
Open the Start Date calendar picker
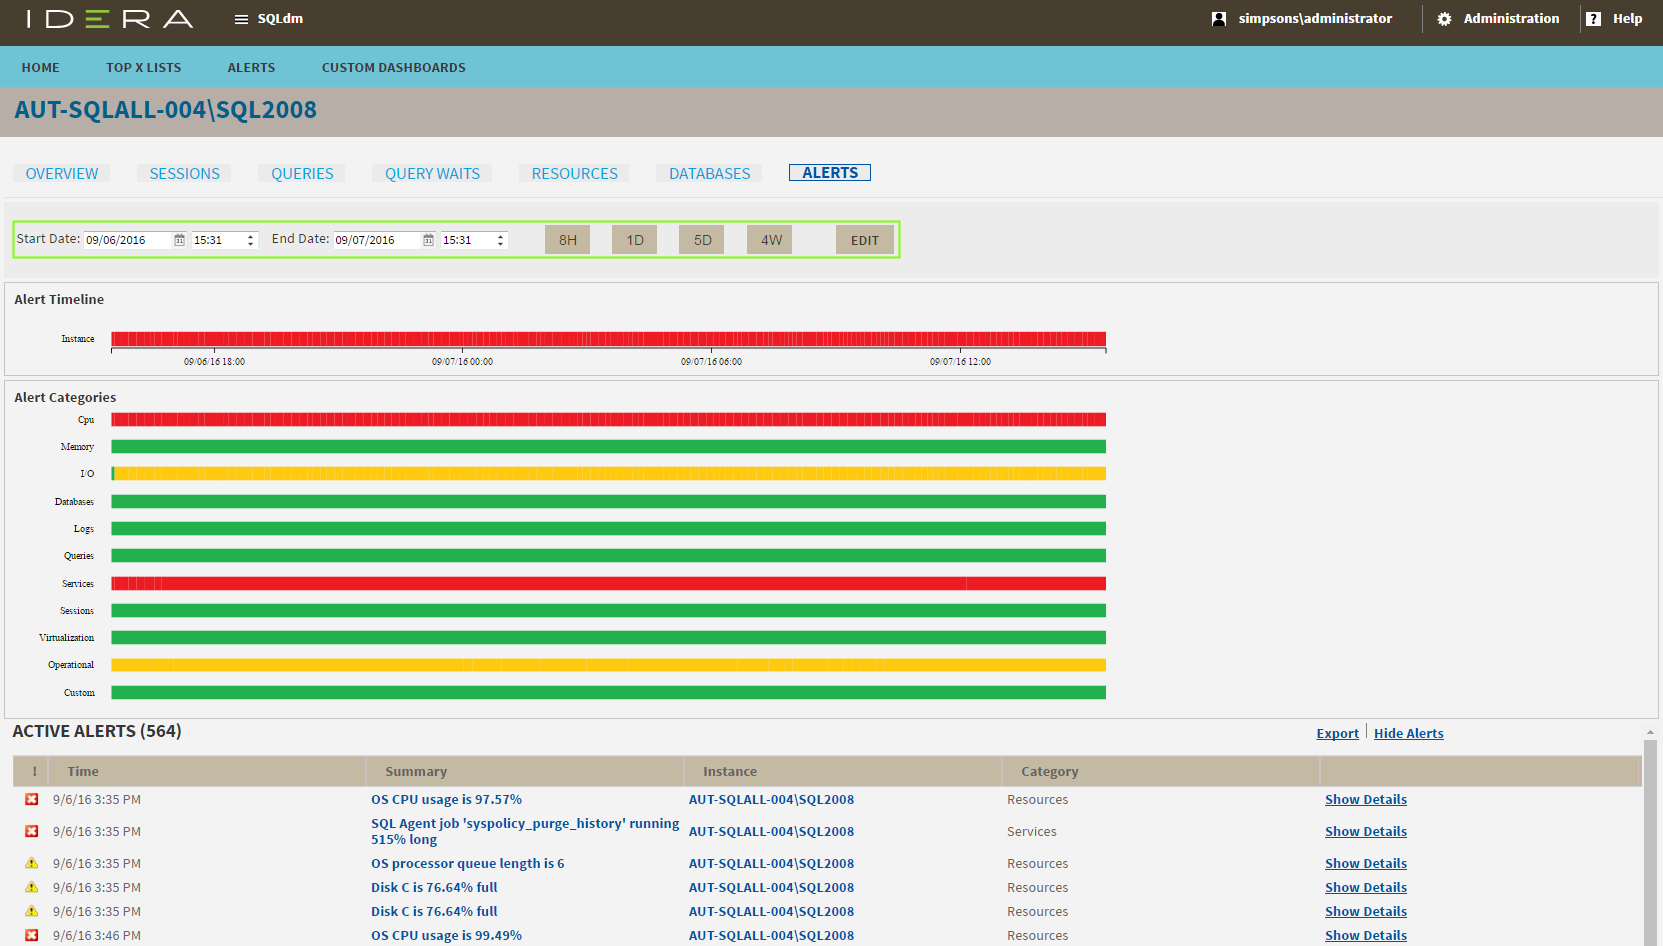[x=180, y=240]
